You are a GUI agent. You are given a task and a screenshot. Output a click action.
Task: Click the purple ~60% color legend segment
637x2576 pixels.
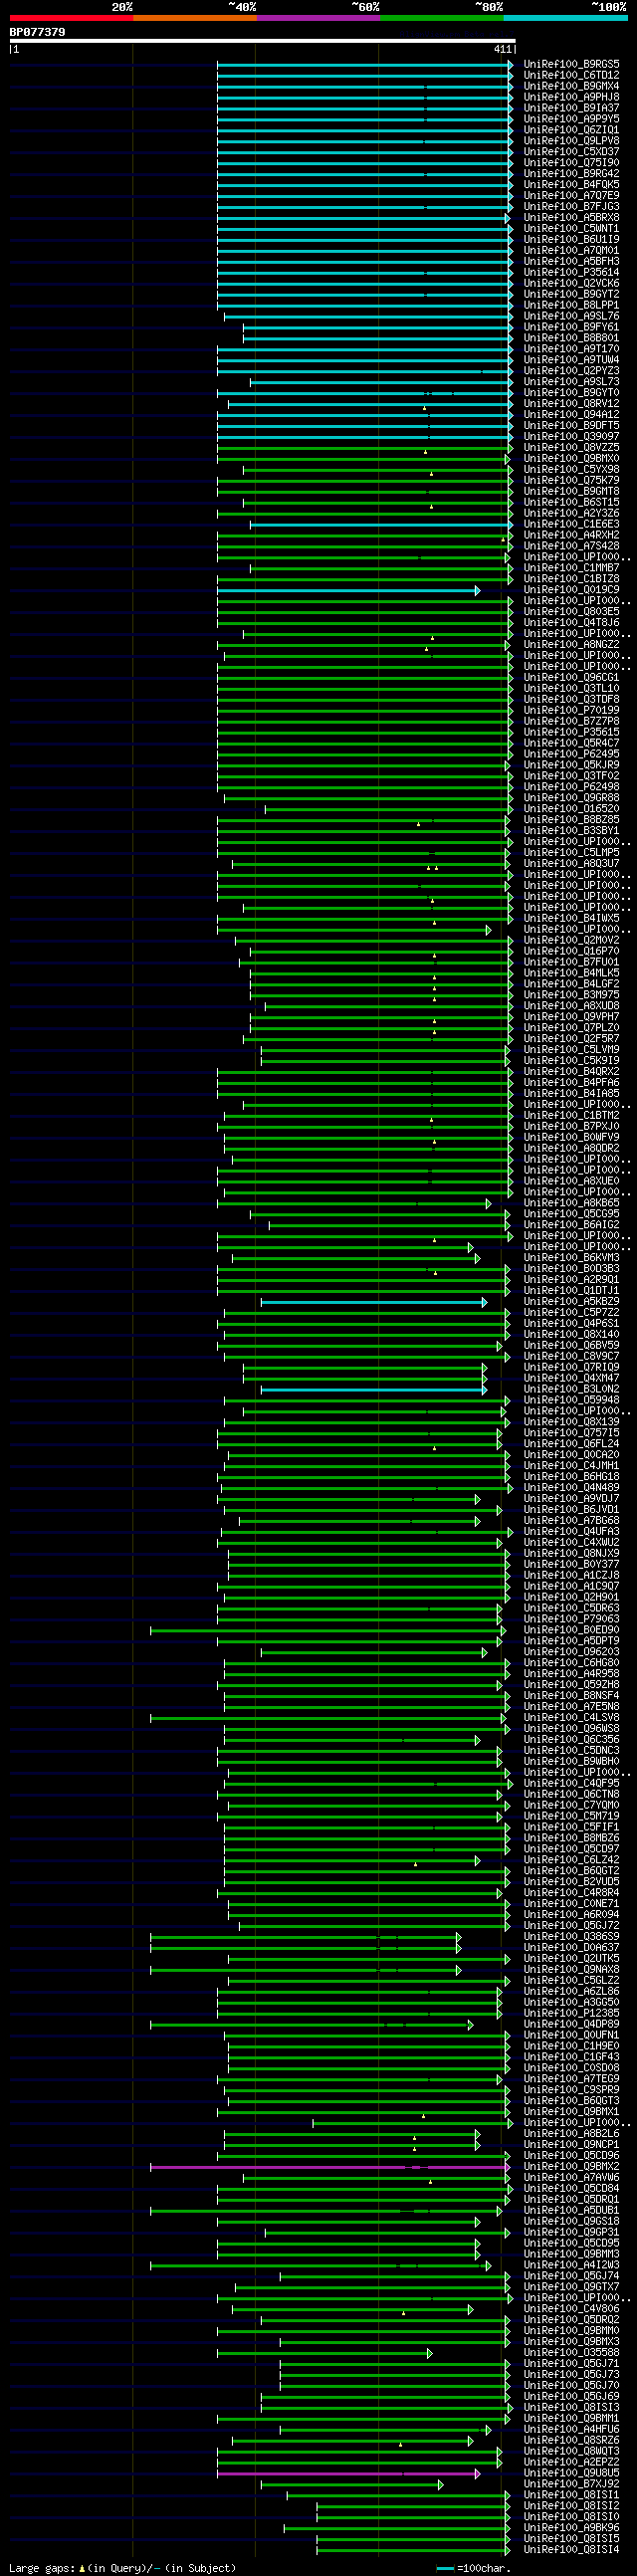coord(318,18)
